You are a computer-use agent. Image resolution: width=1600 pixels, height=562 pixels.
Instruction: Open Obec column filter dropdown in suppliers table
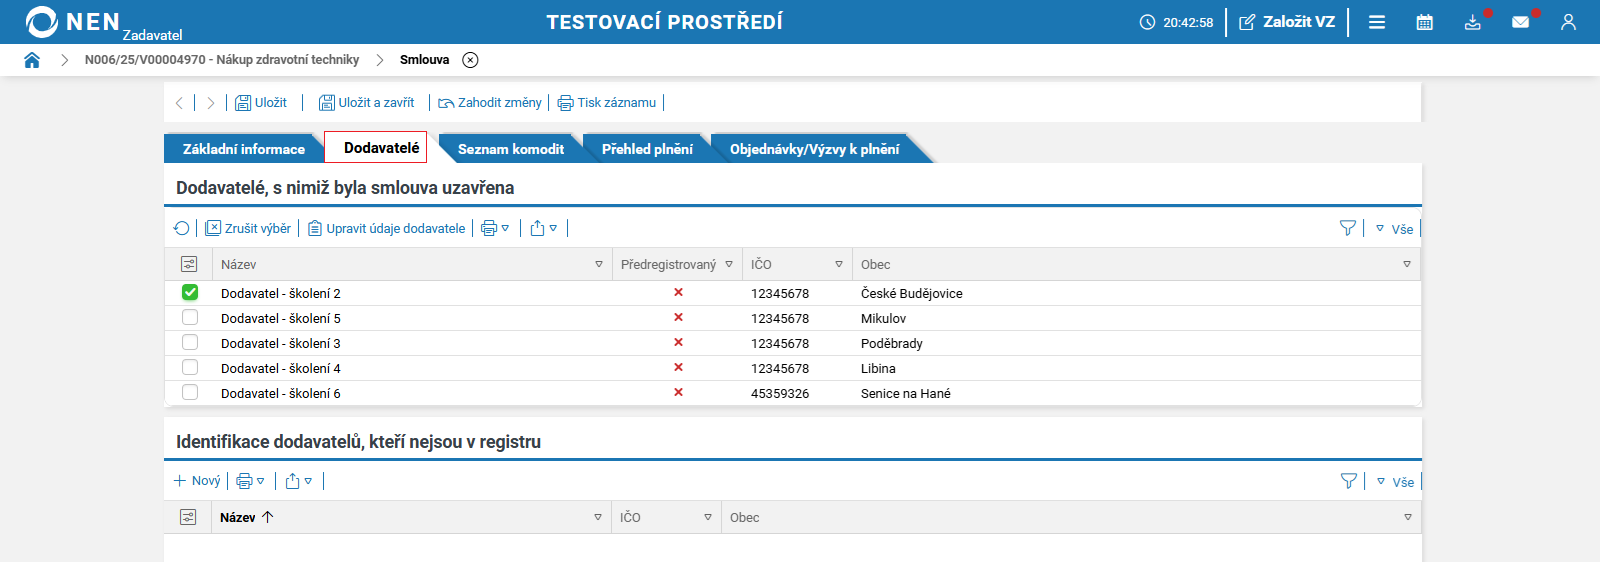1407,264
